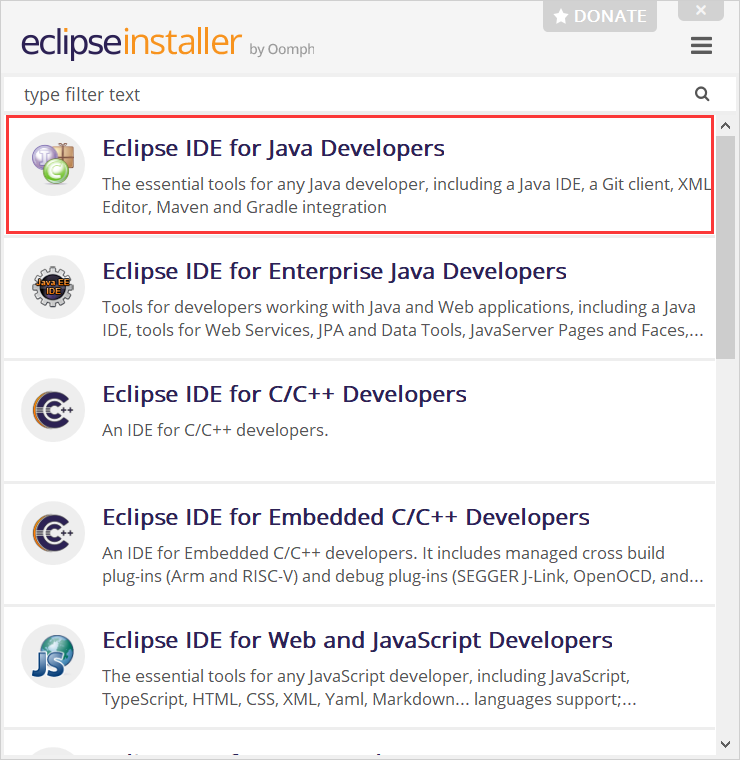The image size is (740, 760).
Task: Close the Eclipse Installer window
Action: [x=701, y=10]
